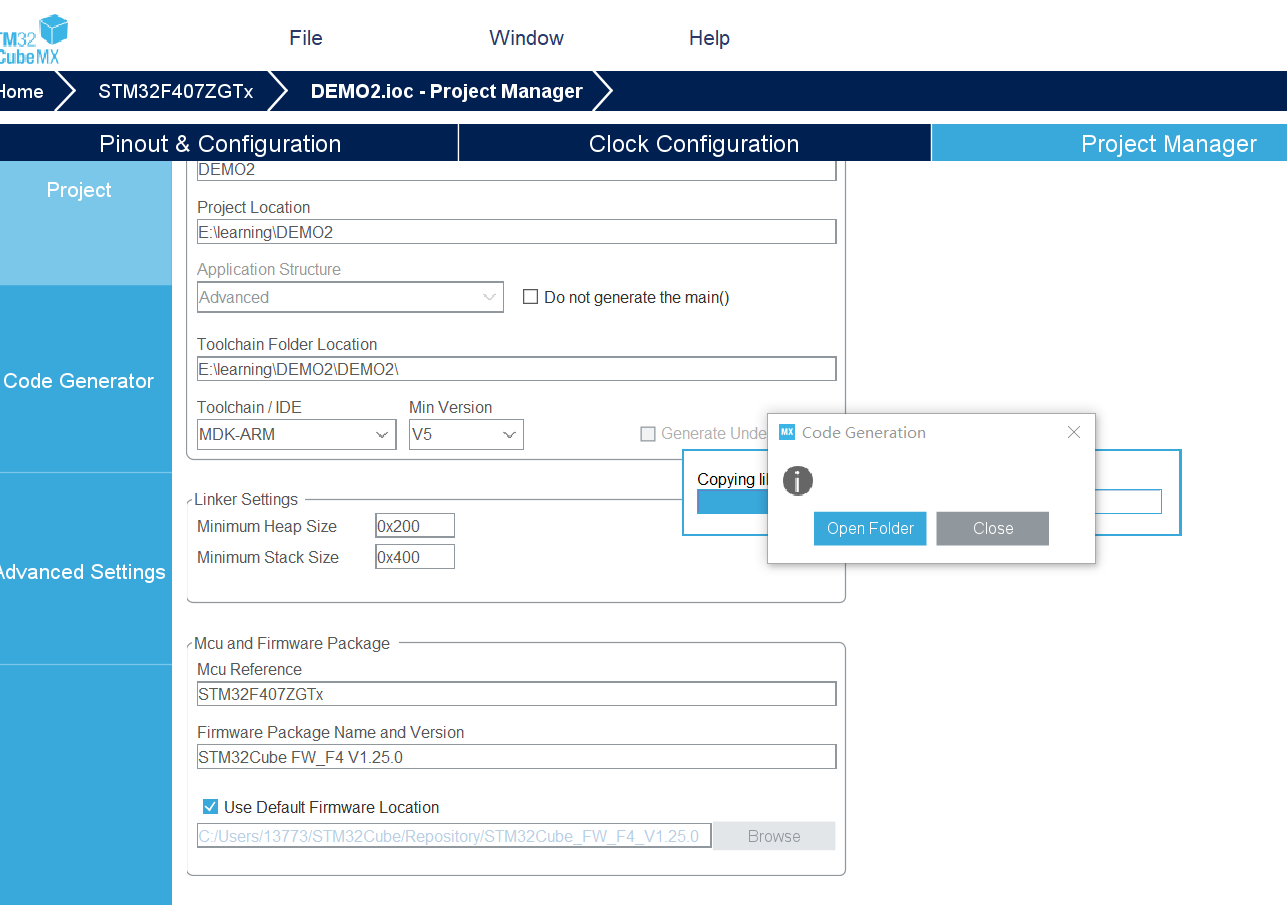Click the Open Folder button
The image size is (1287, 905).
(870, 528)
